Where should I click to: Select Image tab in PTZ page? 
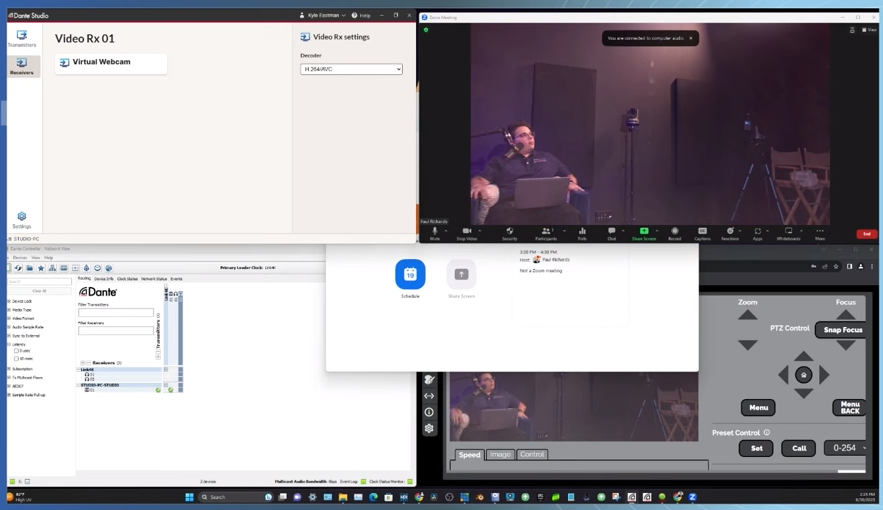[500, 454]
